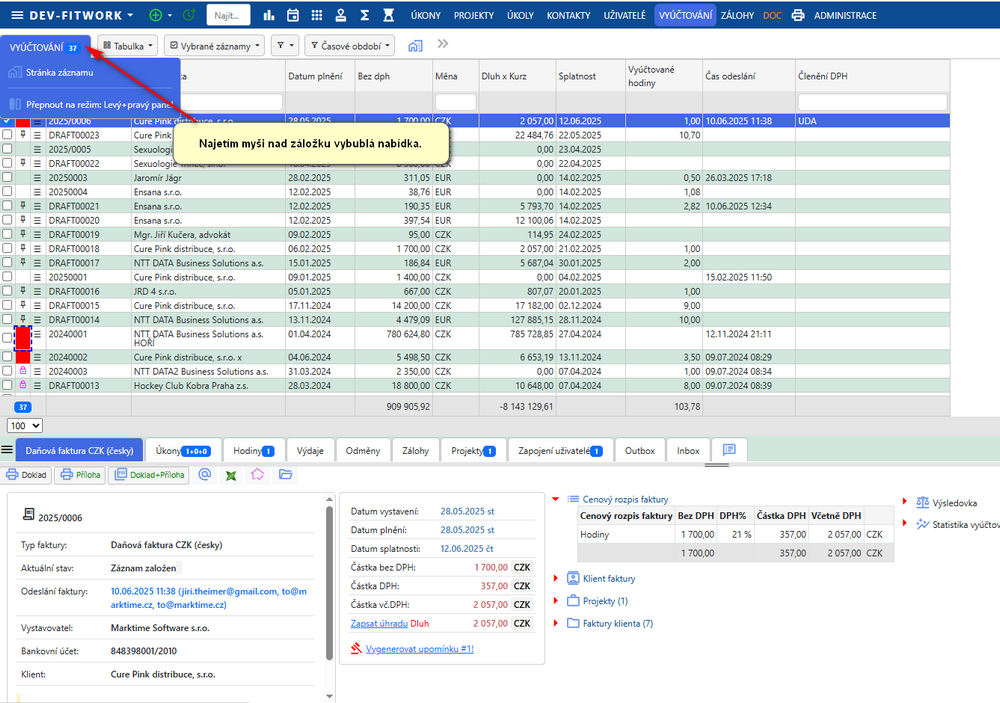The width and height of the screenshot is (1000, 703).
Task: Check the row checkbox for 20250003
Action: (x=8, y=177)
